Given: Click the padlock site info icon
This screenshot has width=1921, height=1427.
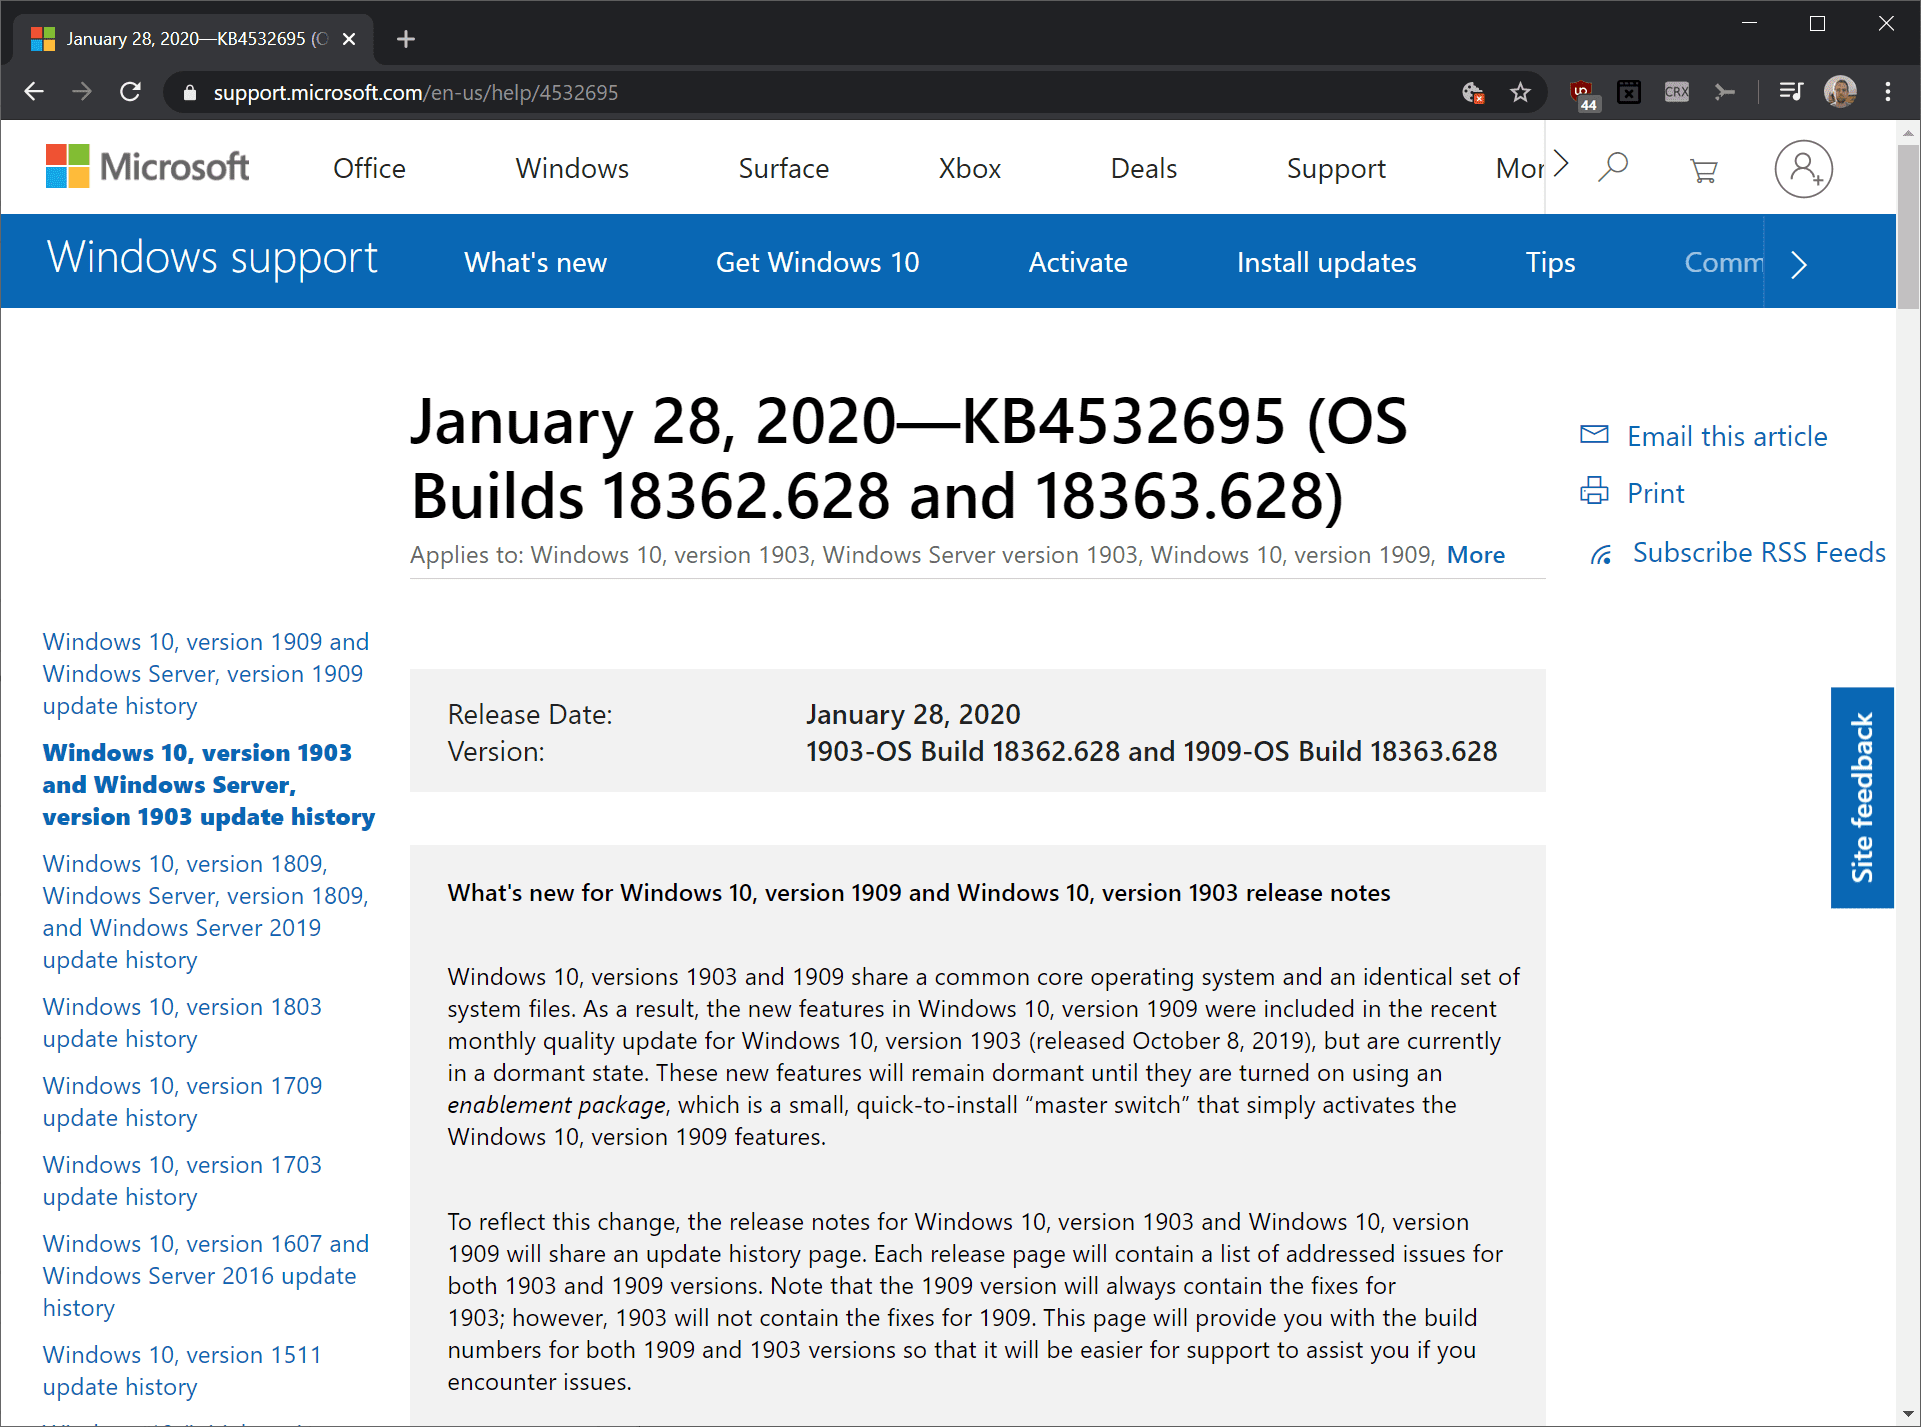Looking at the screenshot, I should tap(190, 93).
